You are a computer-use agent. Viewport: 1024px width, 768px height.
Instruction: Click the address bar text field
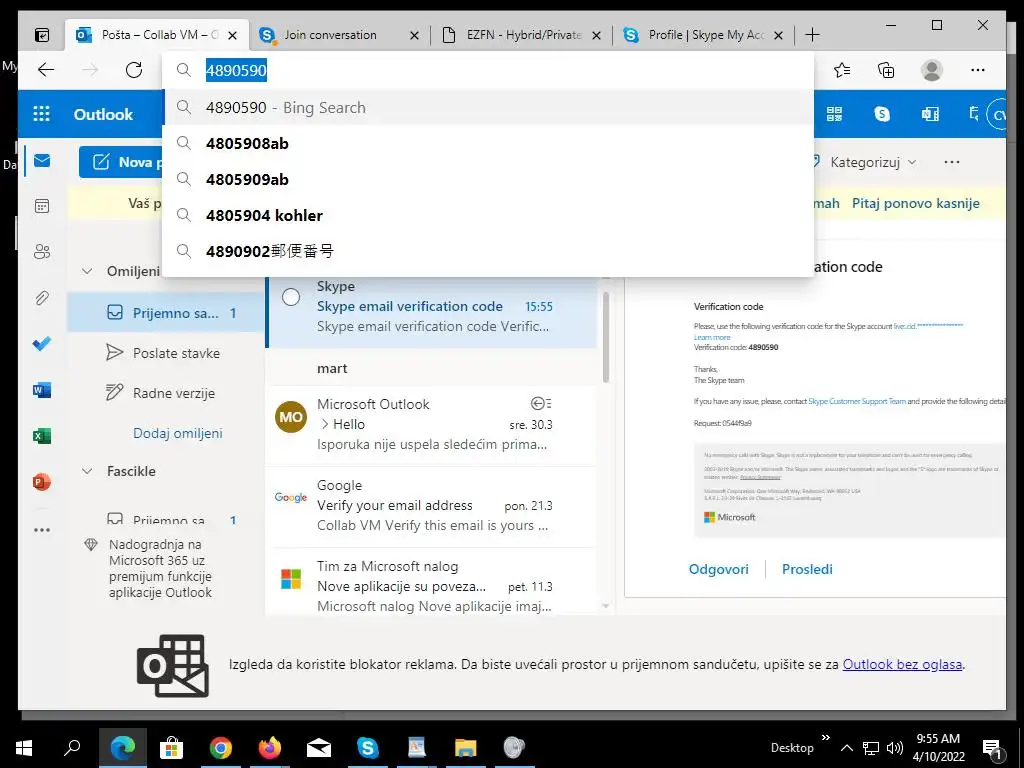[x=488, y=70]
